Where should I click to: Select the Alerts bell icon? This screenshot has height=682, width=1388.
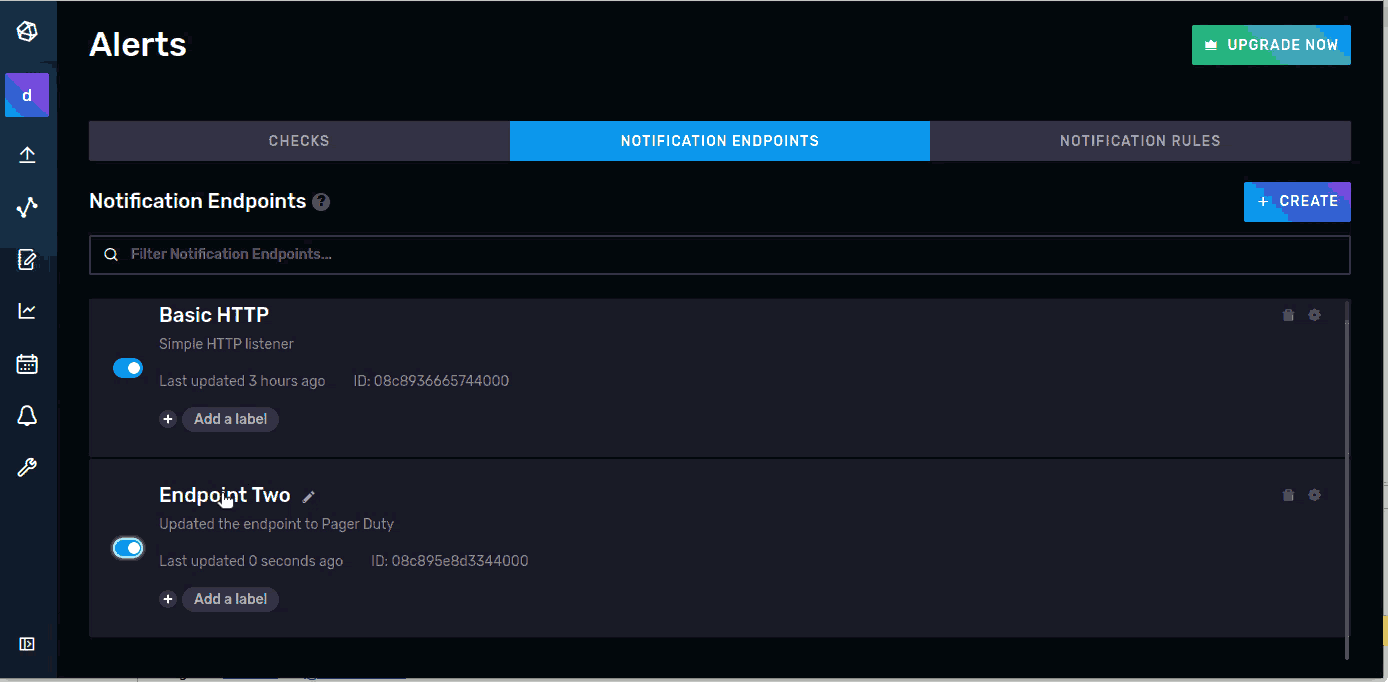tap(27, 415)
